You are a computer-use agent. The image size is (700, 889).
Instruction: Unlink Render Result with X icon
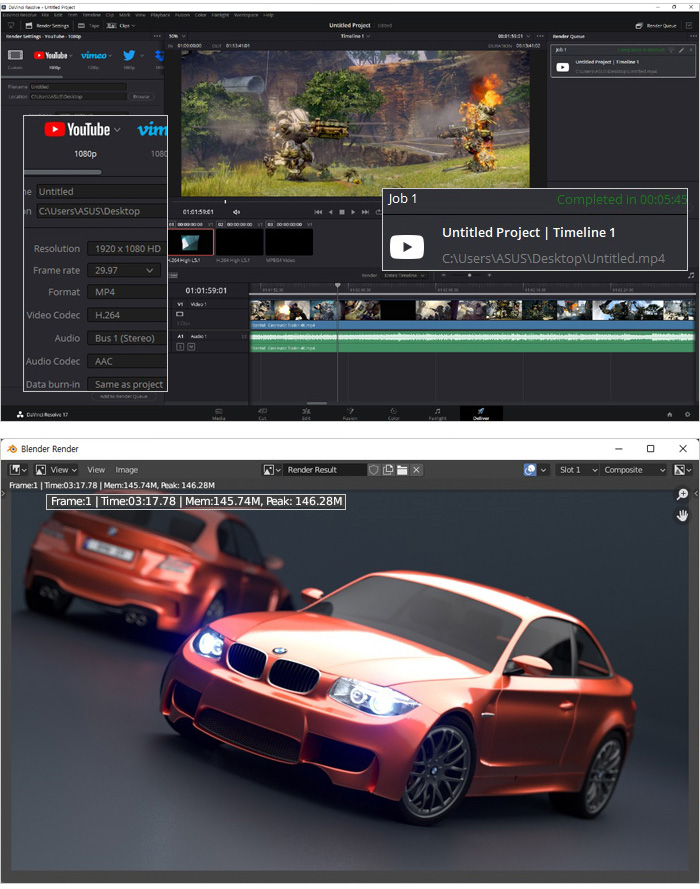tap(417, 469)
